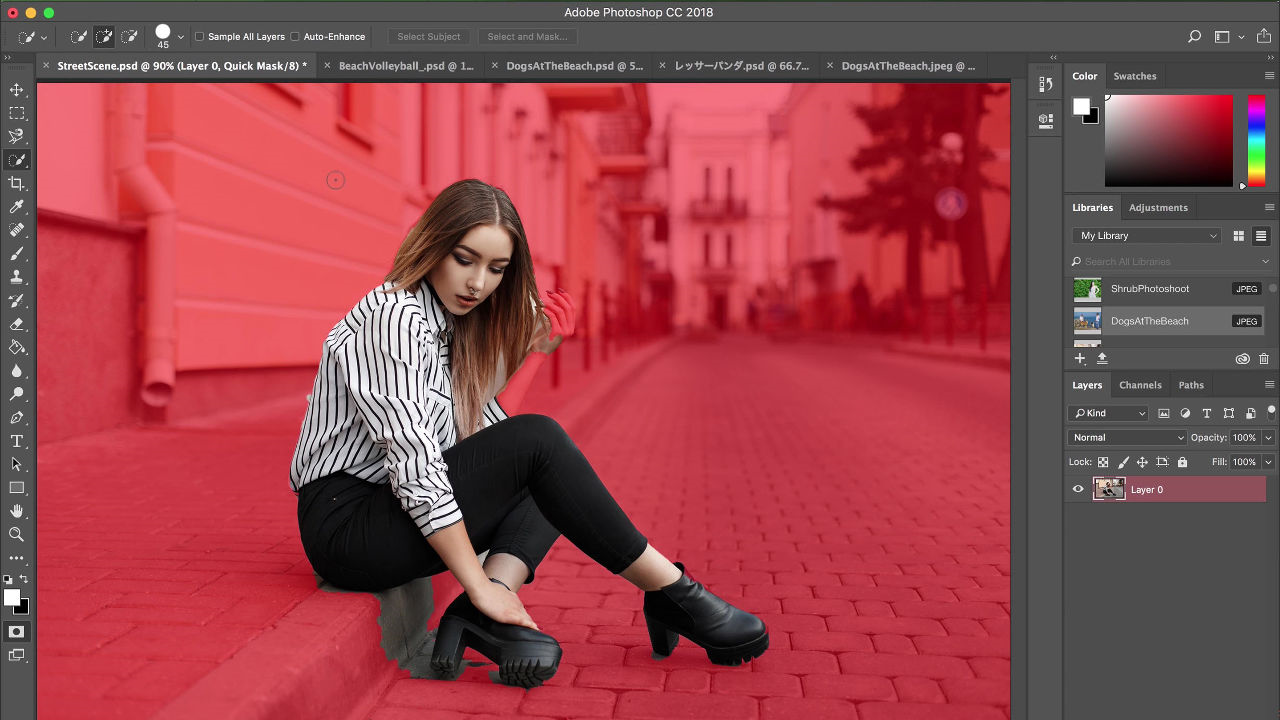This screenshot has height=720, width=1280.
Task: Enable the Auto-Enhance checkbox
Action: (295, 37)
